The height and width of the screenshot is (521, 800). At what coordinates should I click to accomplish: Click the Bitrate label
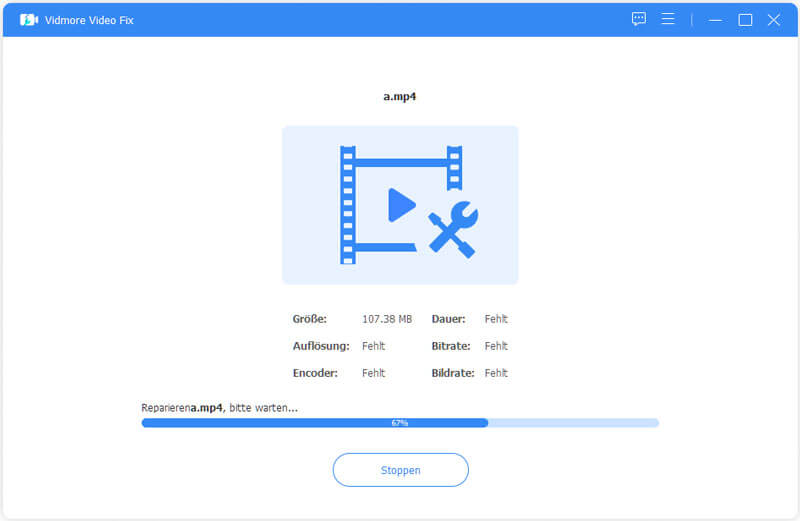pyautogui.click(x=451, y=346)
